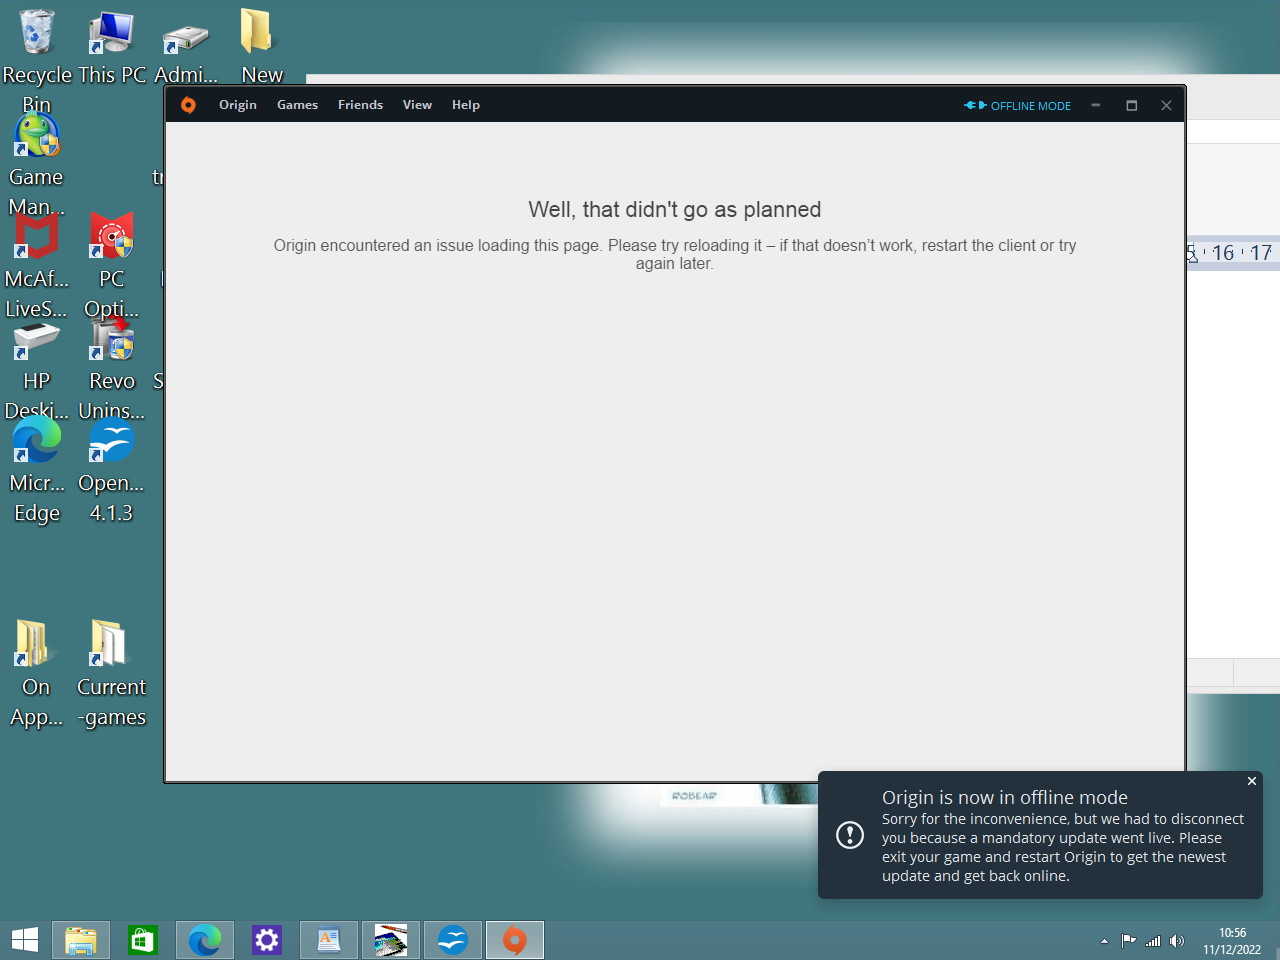Screen dimensions: 1280x960
Task: Open the Help menu
Action: pyautogui.click(x=466, y=105)
